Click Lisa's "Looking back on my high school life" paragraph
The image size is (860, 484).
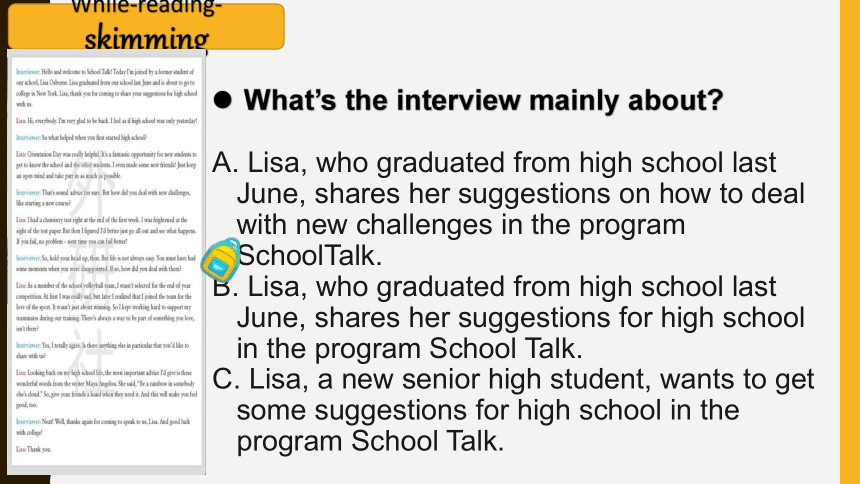(106, 389)
